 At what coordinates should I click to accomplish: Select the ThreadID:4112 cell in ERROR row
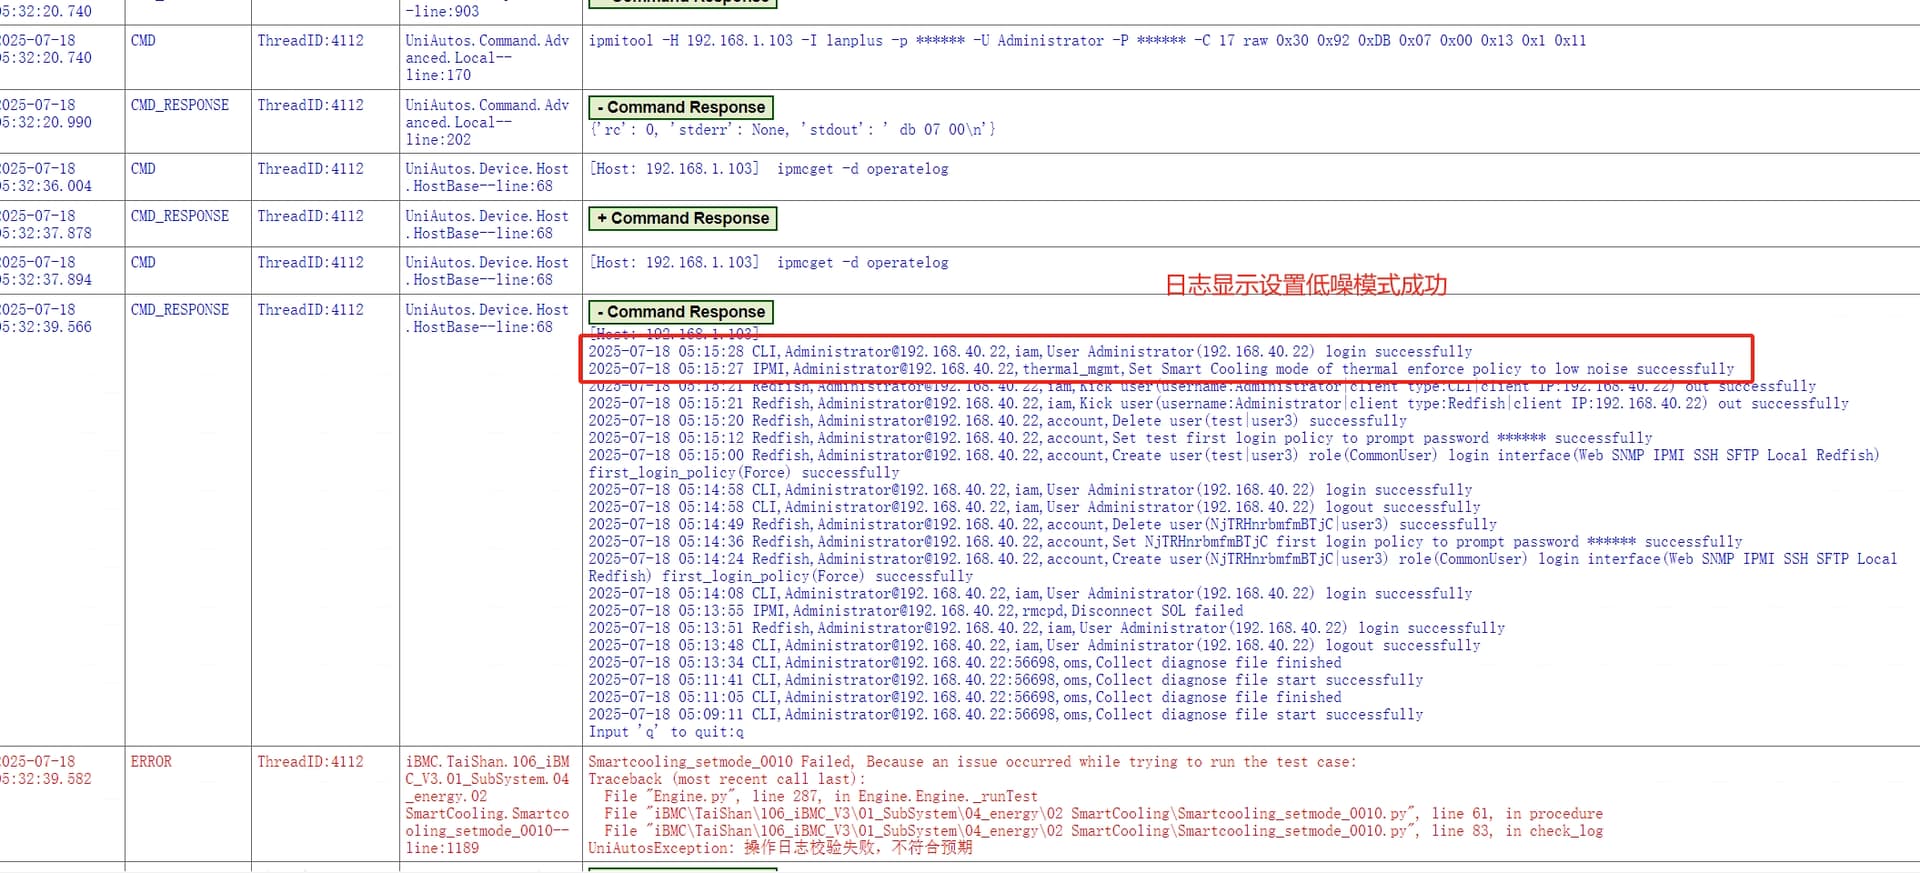tap(310, 762)
